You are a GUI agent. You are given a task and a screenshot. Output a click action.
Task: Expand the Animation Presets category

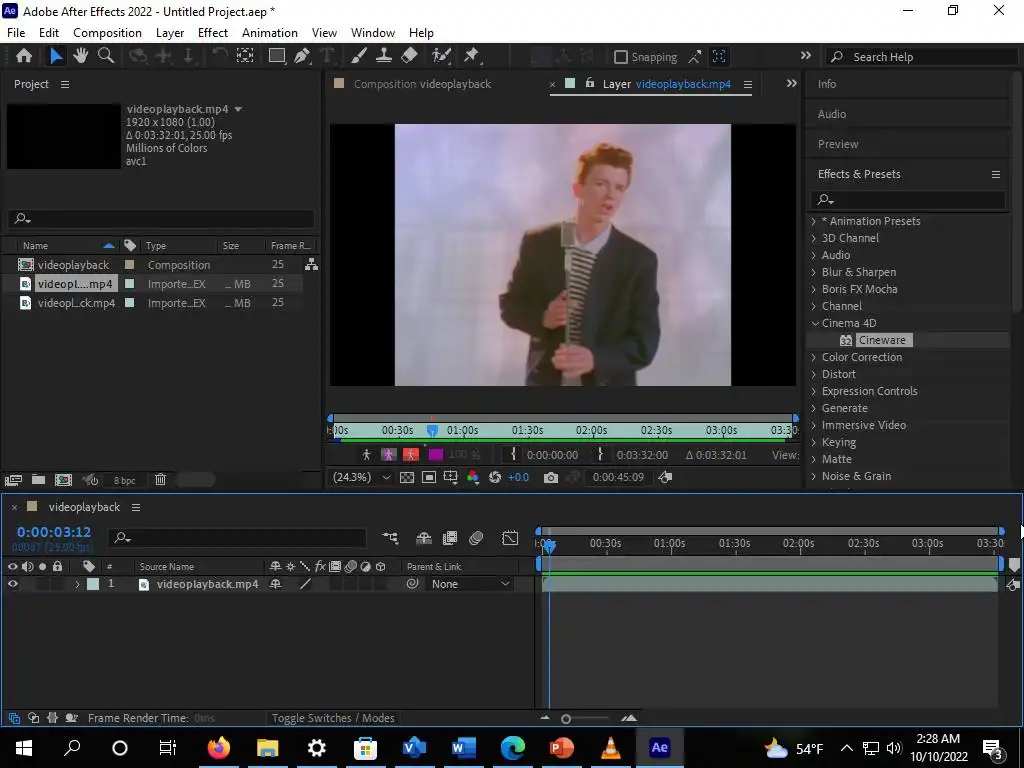click(x=814, y=221)
